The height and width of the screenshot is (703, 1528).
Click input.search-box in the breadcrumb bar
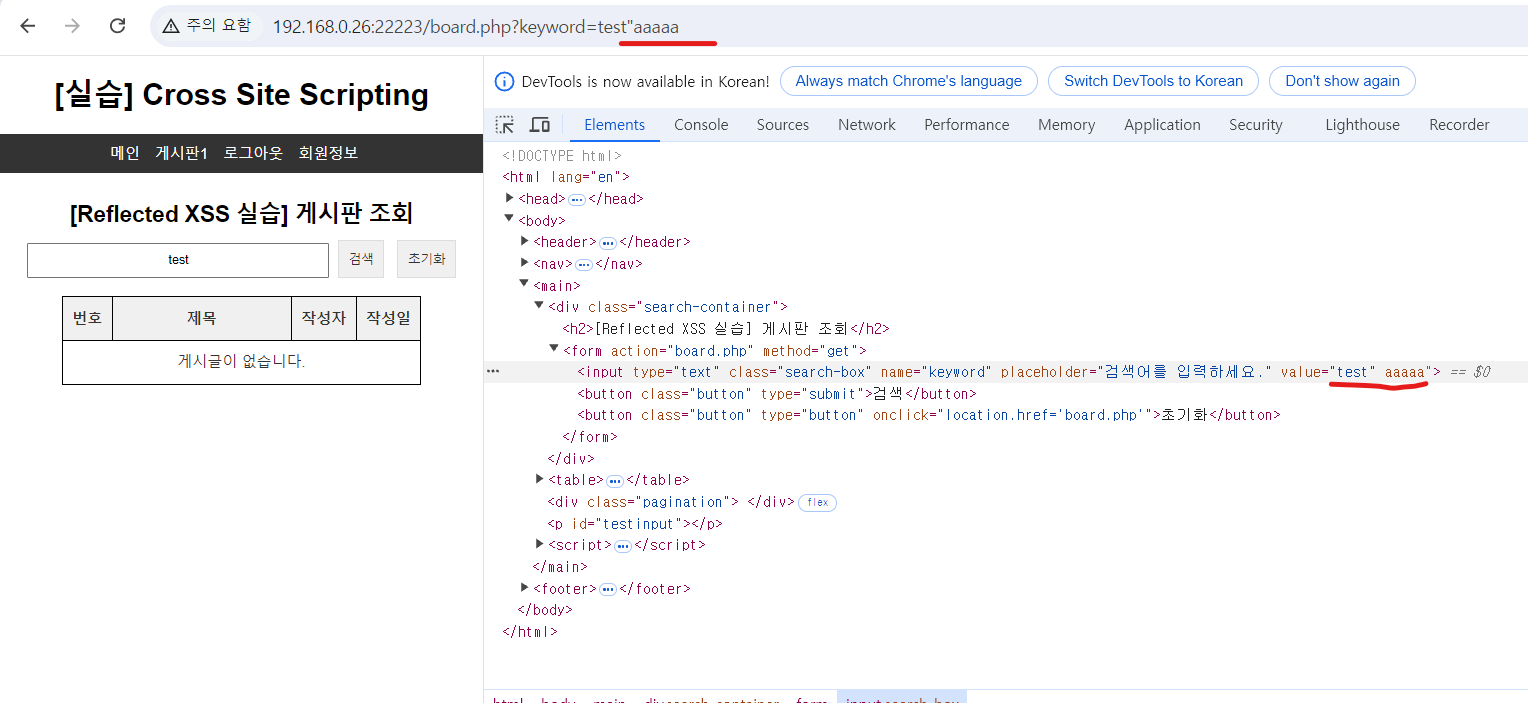(902, 698)
